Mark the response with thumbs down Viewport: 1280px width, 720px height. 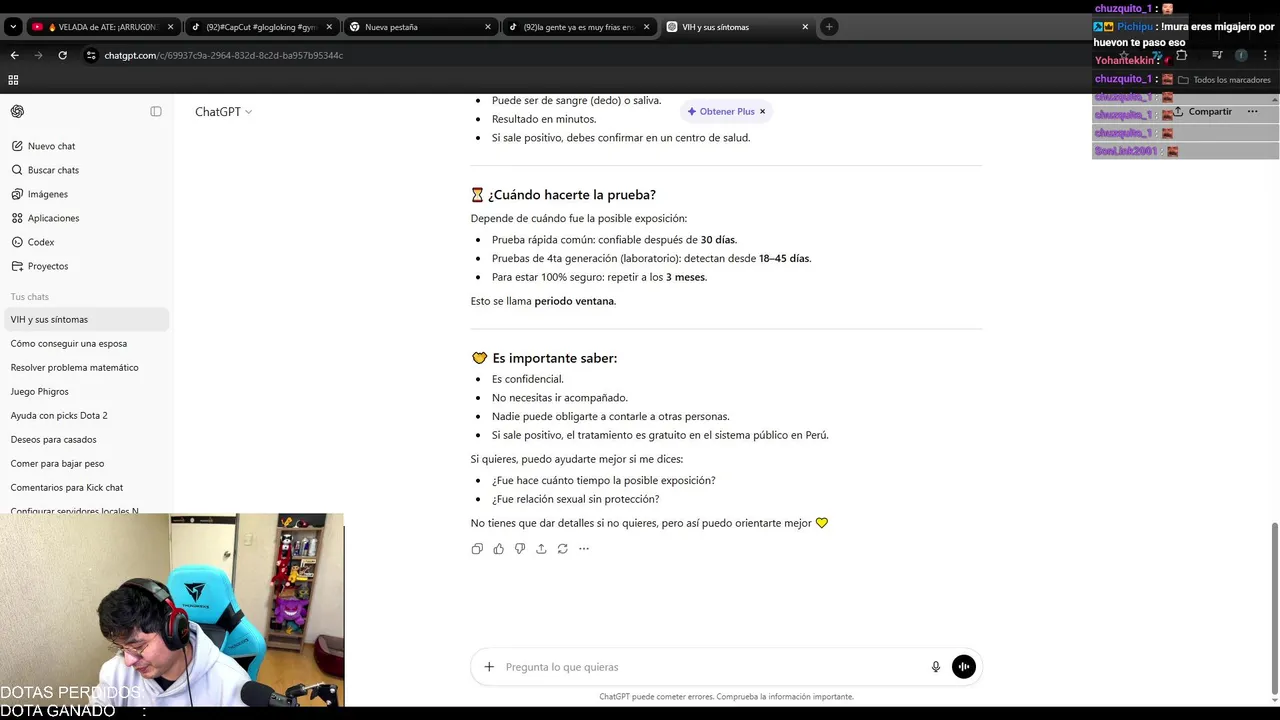[520, 549]
